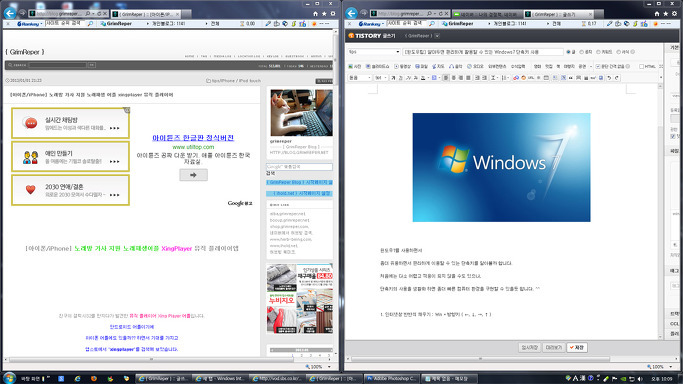
Task: Expand the GrimReper blog selector in Tistory header
Action: coord(437,36)
